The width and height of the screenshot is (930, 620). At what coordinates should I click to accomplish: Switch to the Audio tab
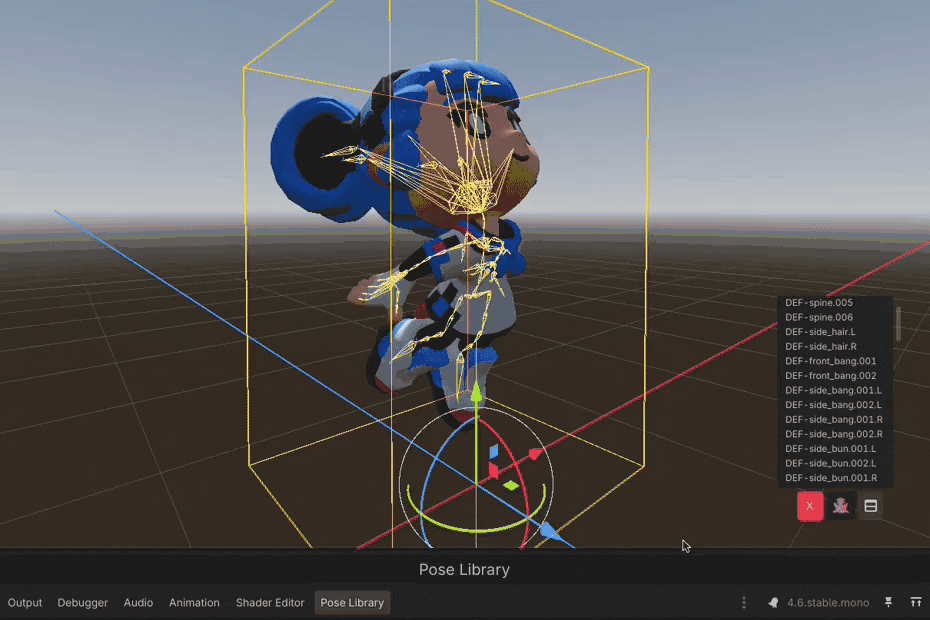tap(138, 603)
